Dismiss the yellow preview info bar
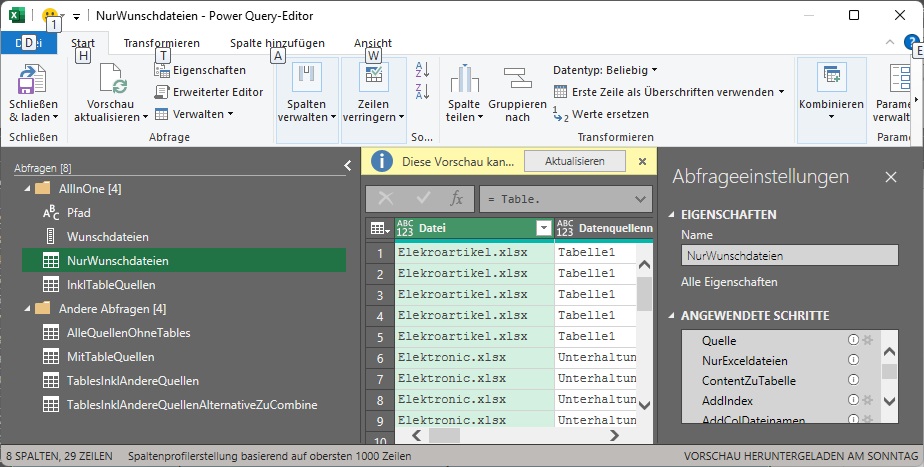 coord(642,161)
